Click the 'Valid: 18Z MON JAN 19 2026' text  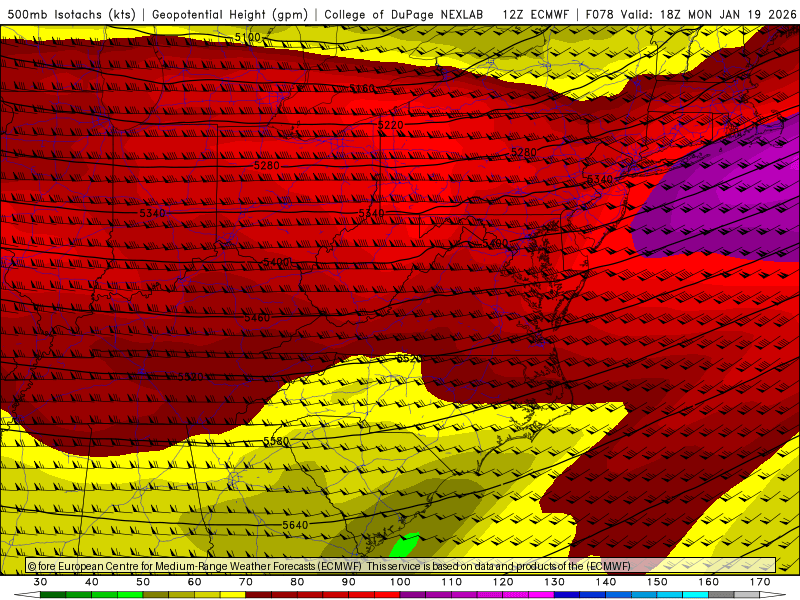(x=708, y=15)
